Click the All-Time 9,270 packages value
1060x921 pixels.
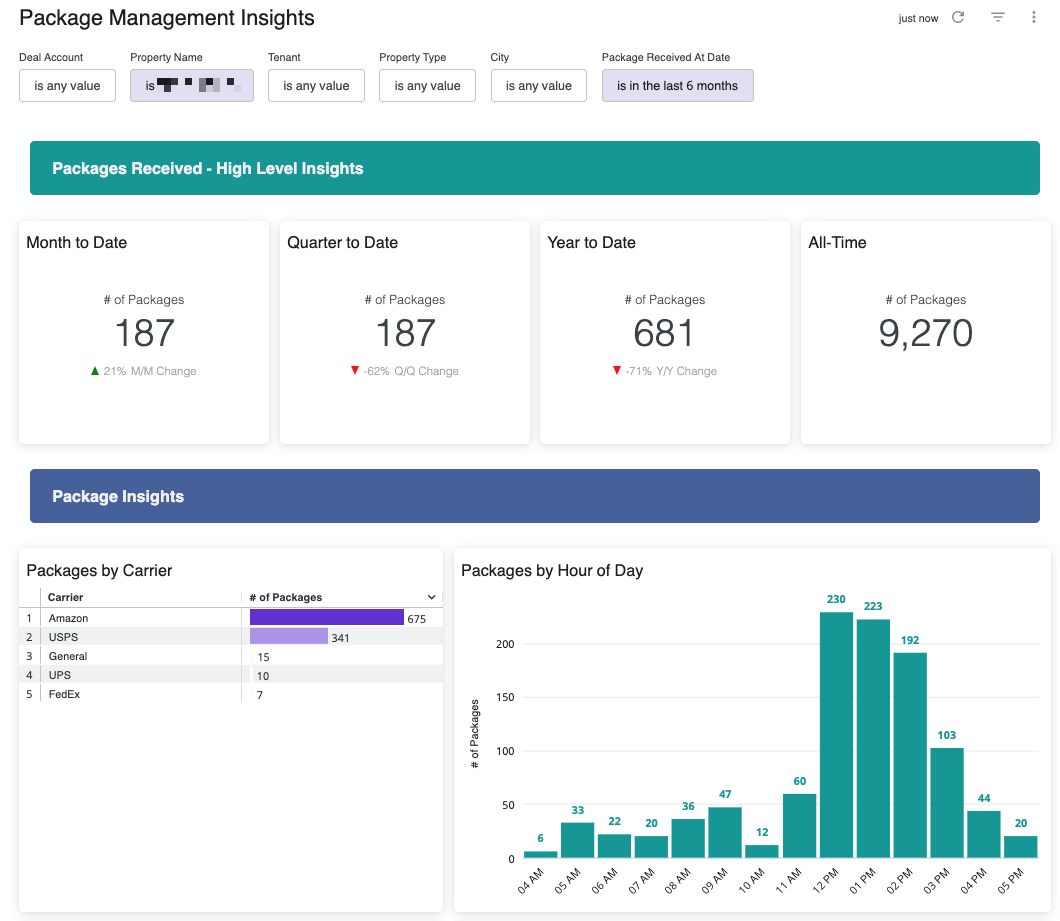tap(925, 333)
